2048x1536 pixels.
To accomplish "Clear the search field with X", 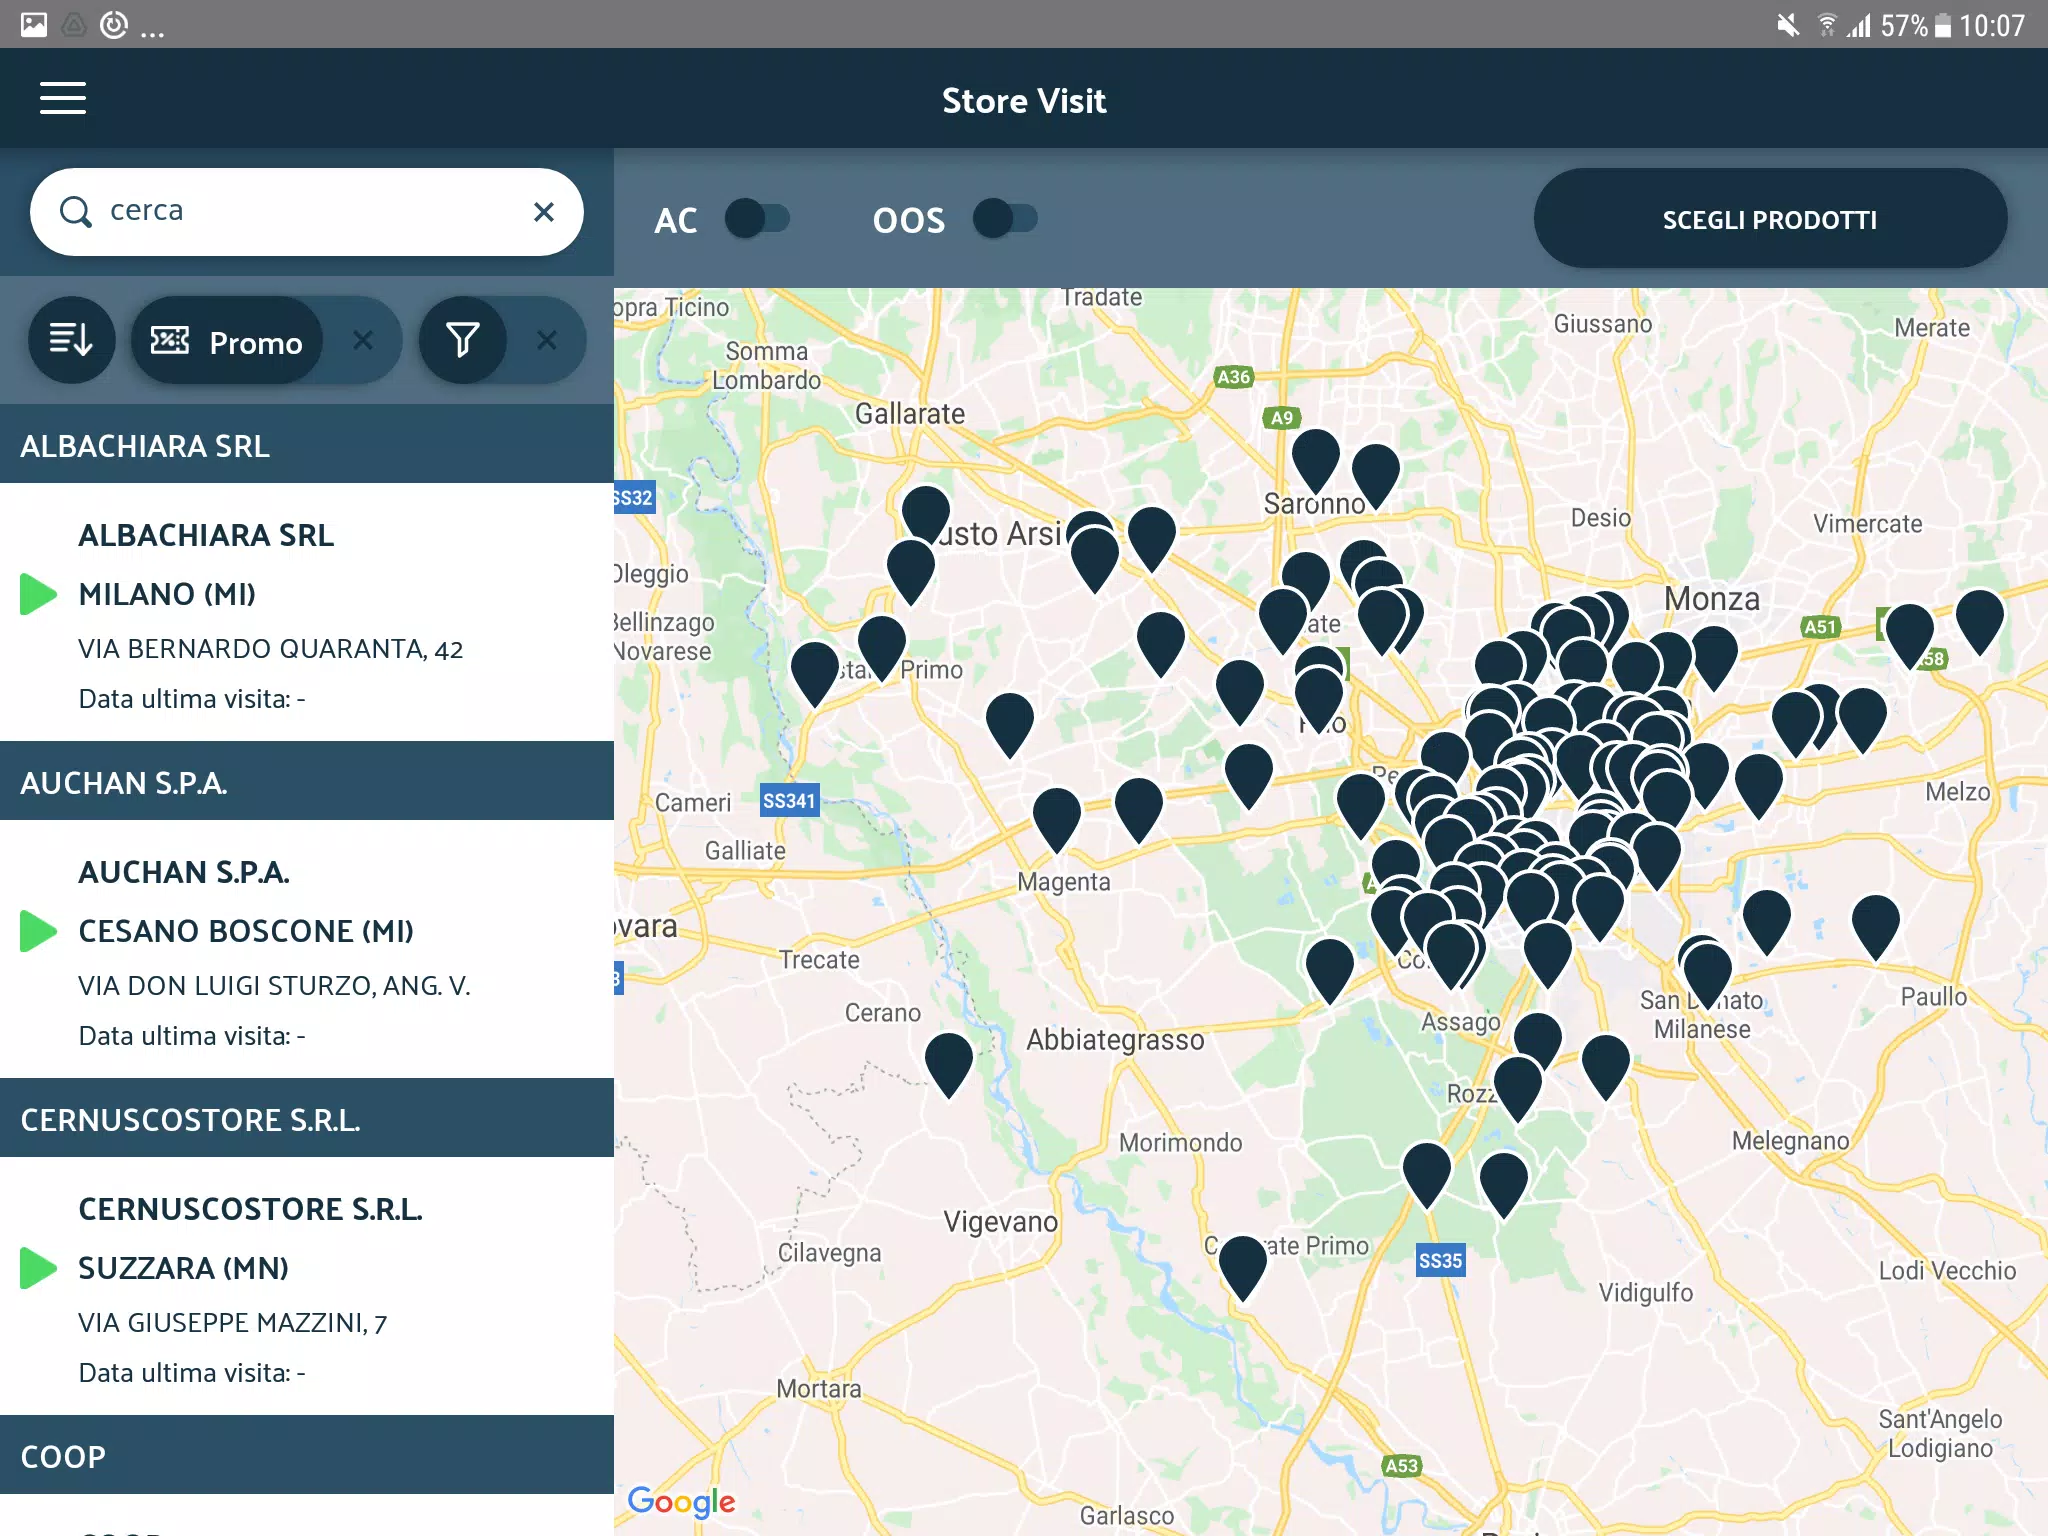I will pos(543,212).
